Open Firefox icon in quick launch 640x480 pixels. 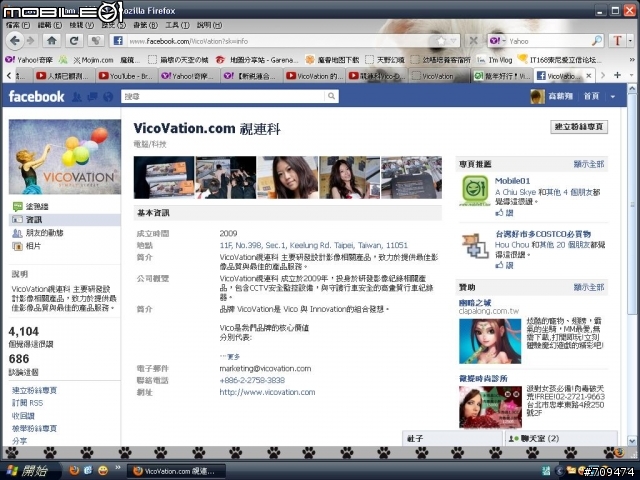(x=74, y=471)
